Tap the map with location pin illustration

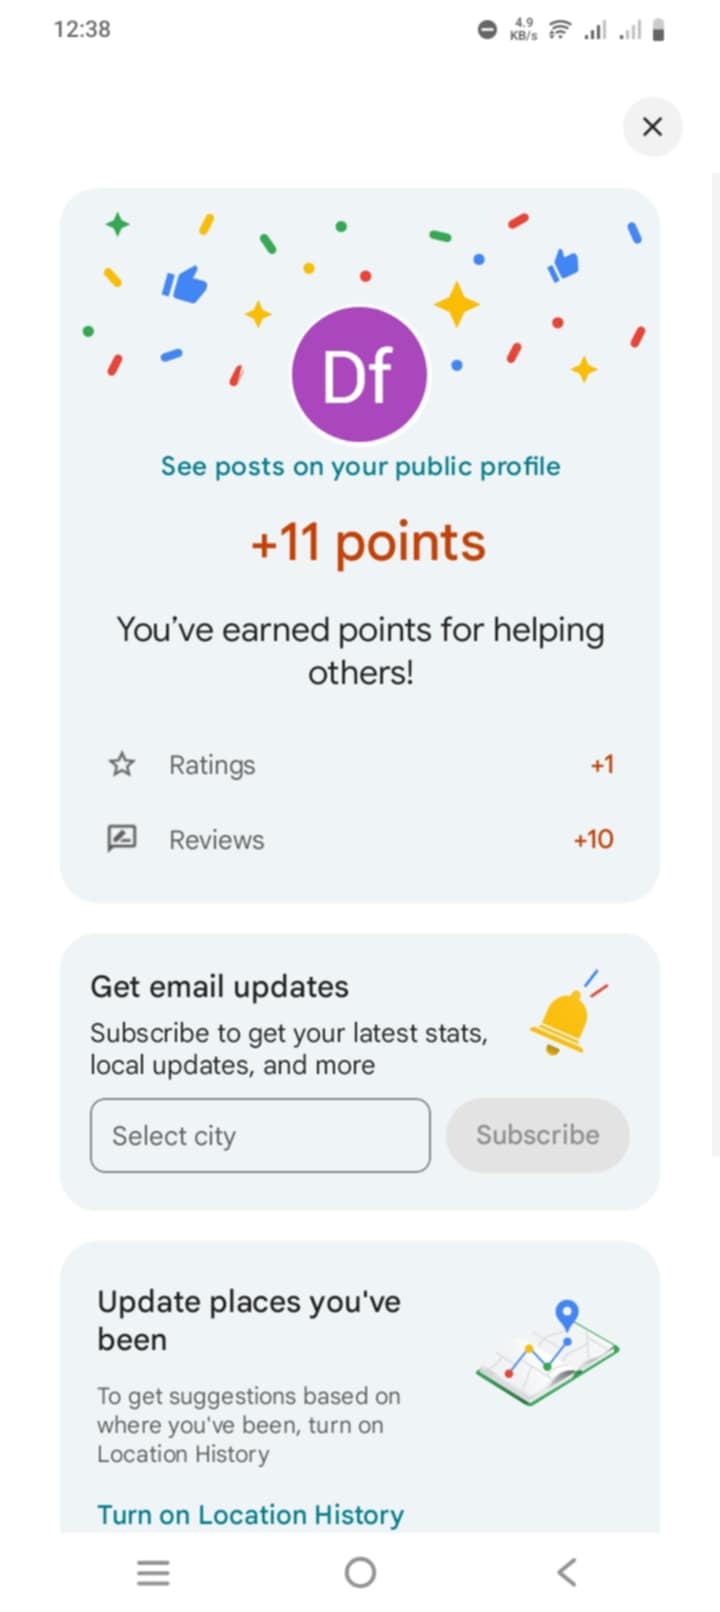tap(548, 1352)
